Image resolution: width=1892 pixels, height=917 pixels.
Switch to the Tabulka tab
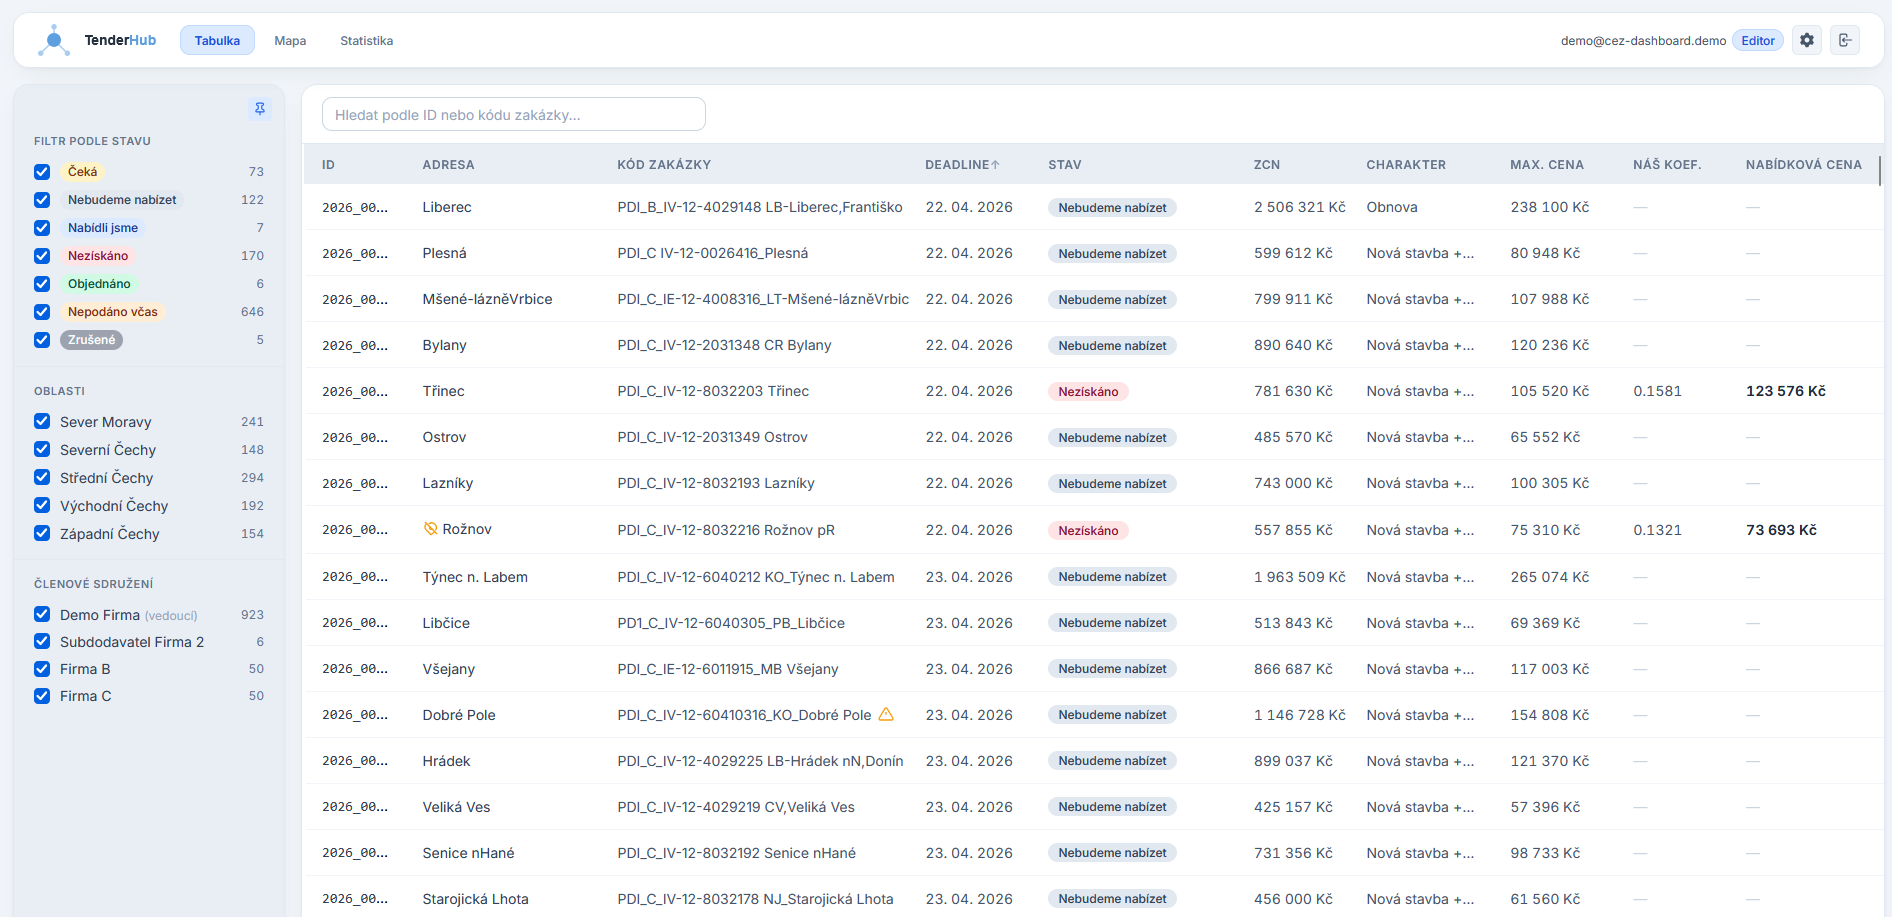pyautogui.click(x=217, y=40)
